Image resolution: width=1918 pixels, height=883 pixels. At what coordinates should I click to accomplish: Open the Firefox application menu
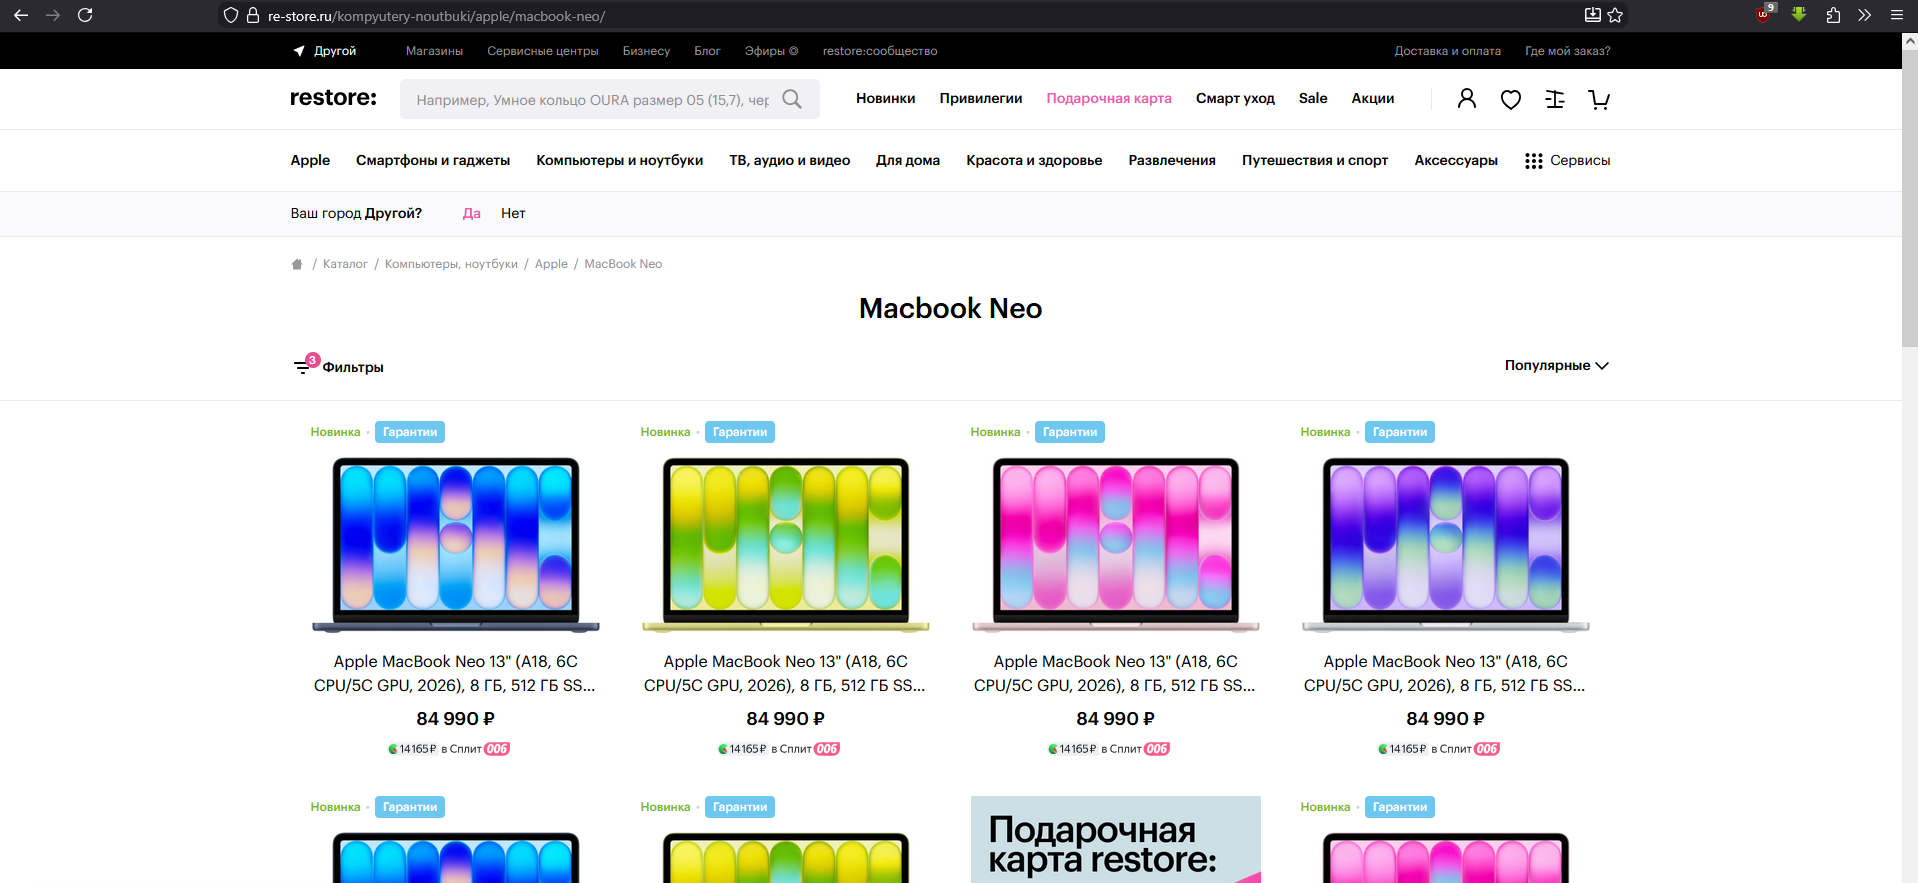click(x=1896, y=15)
